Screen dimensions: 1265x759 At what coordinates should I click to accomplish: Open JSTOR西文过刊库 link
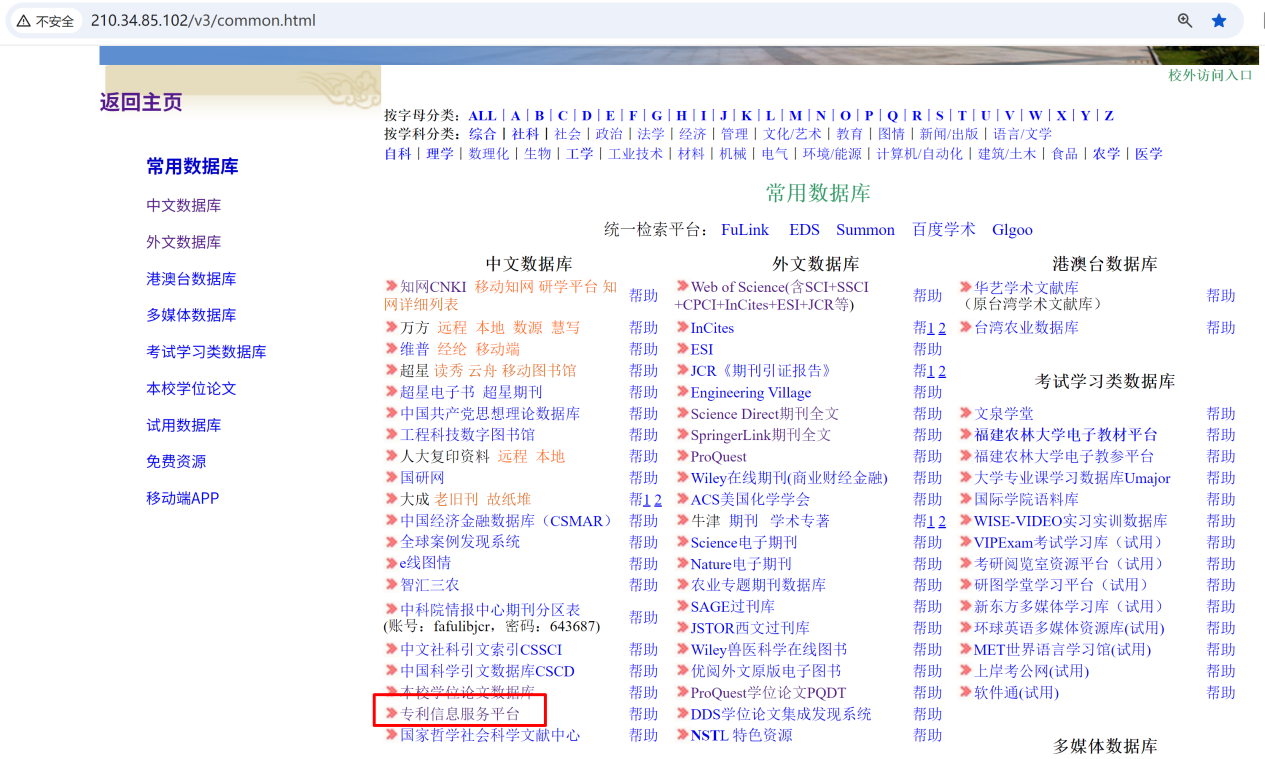coord(750,628)
